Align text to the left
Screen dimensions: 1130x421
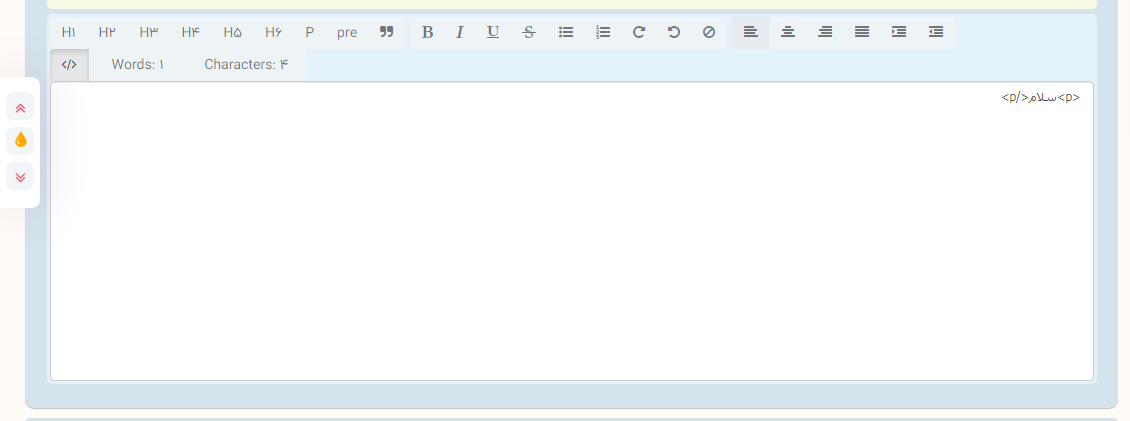[751, 32]
